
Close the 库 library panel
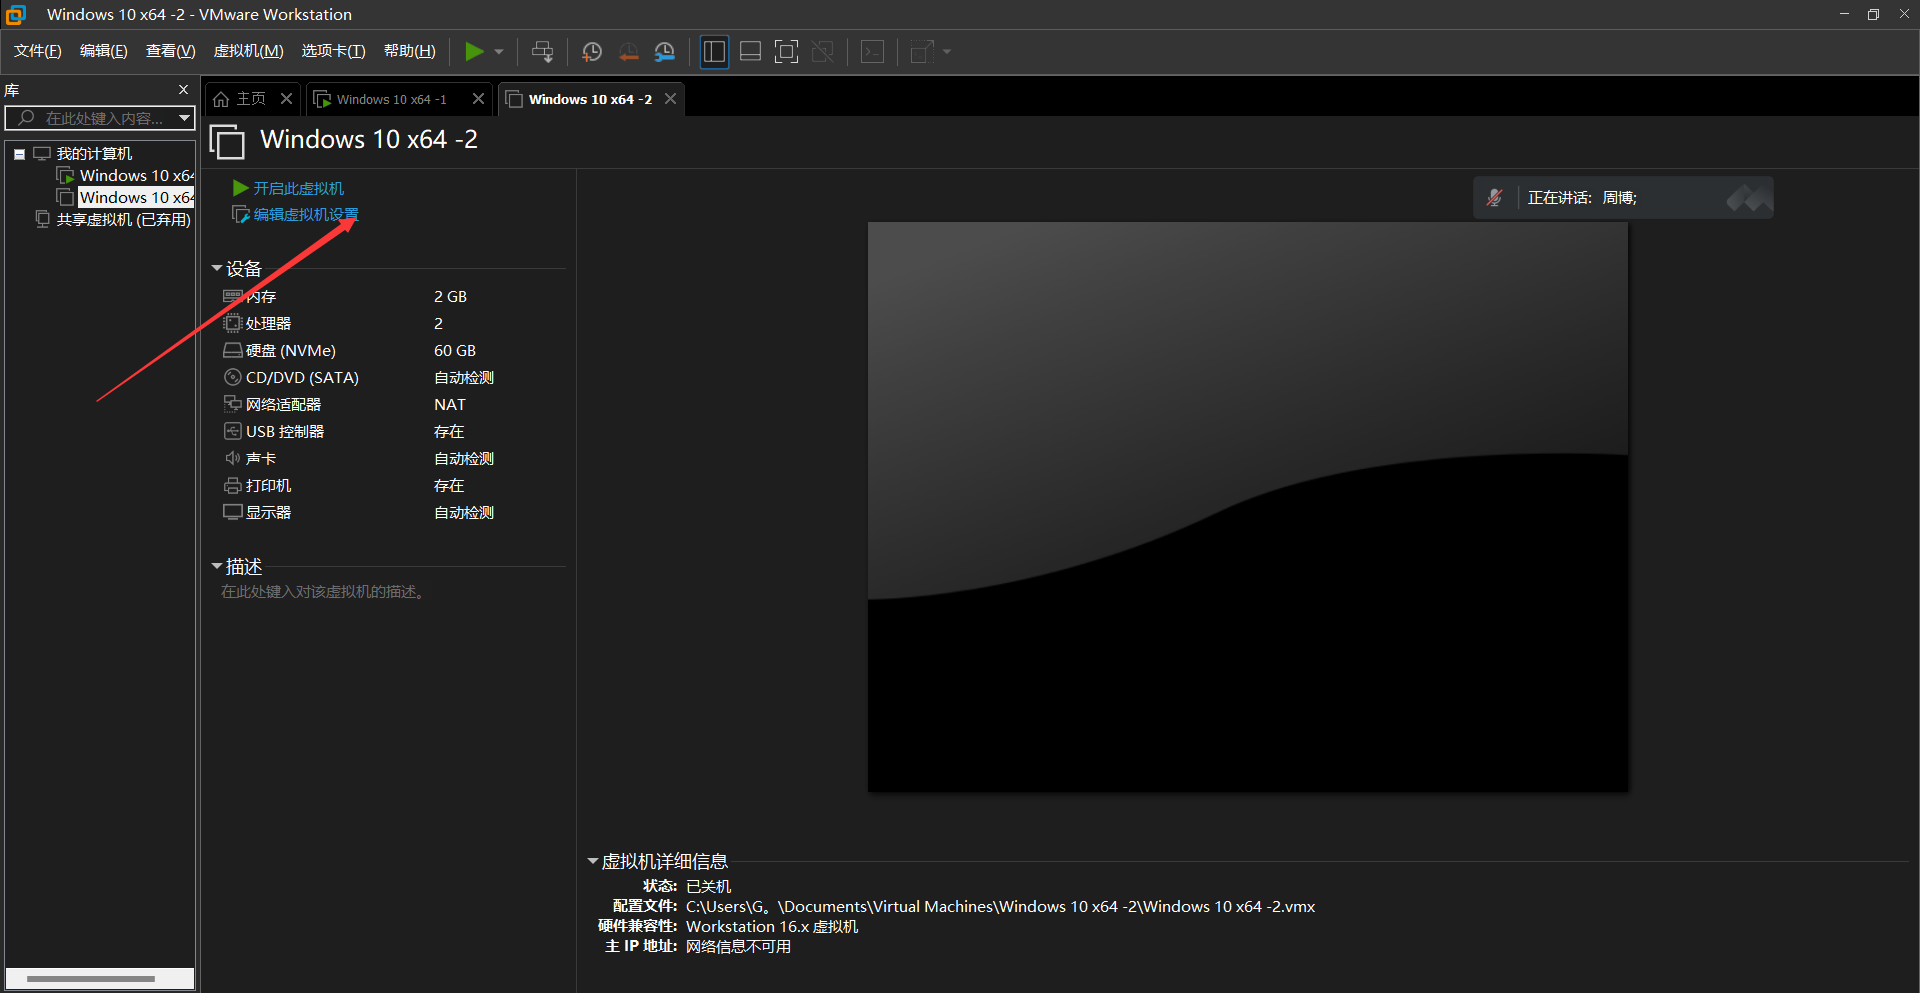(183, 89)
